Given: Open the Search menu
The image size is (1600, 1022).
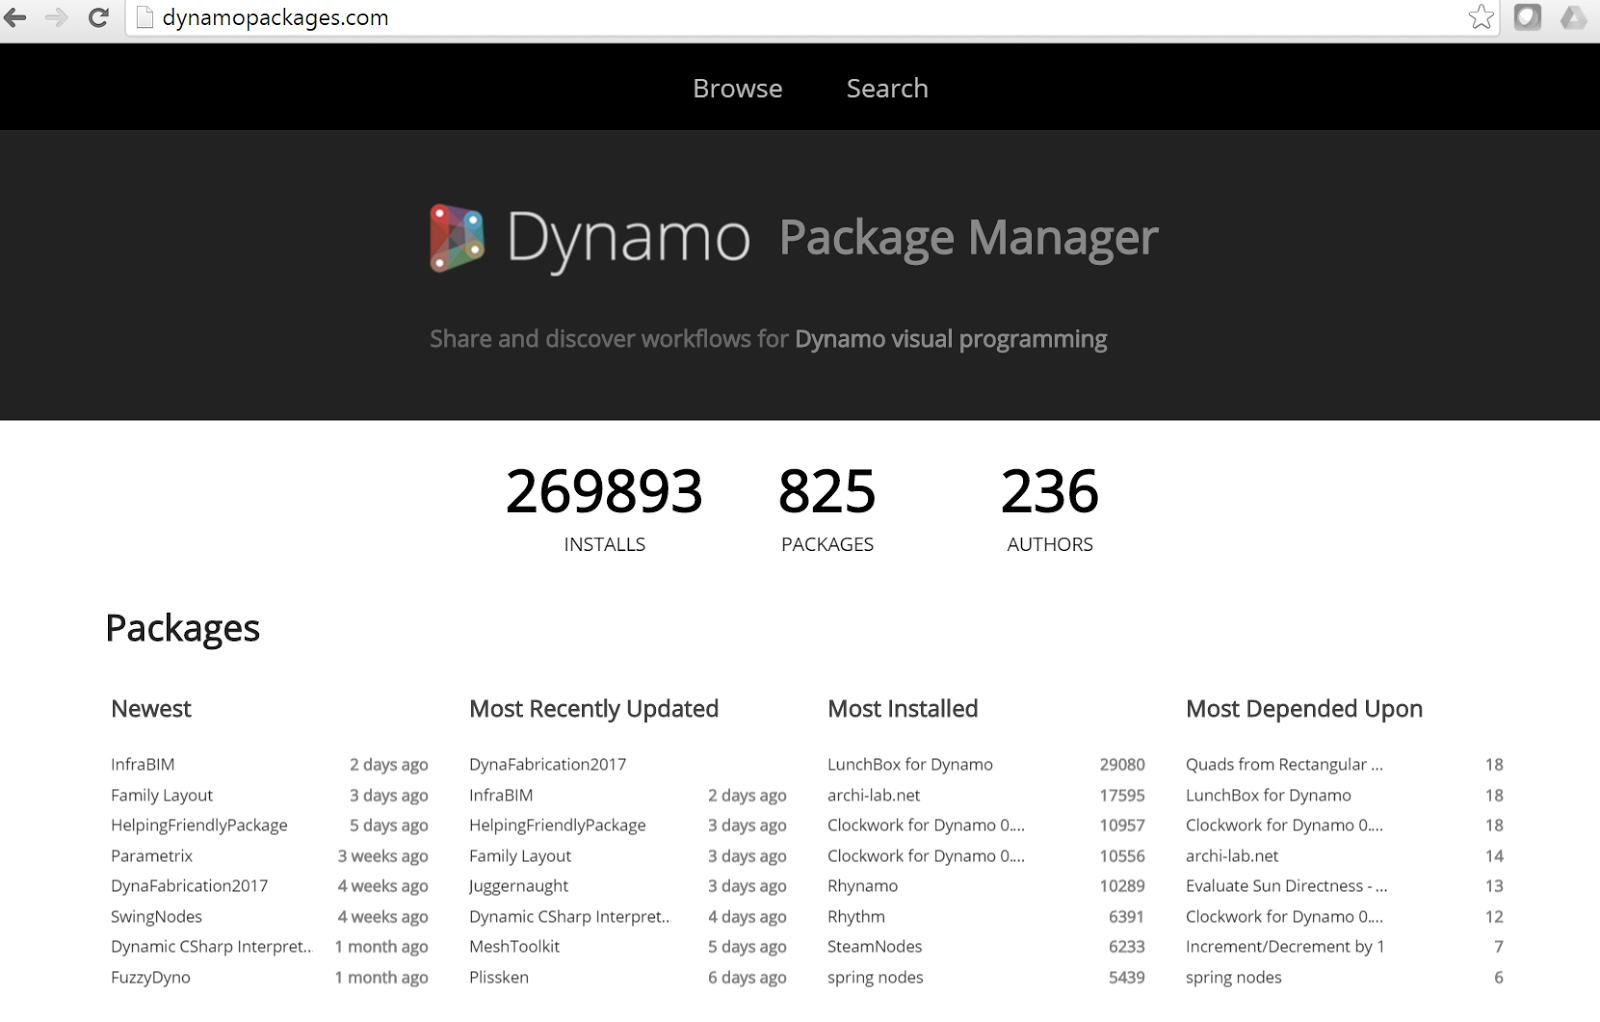Looking at the screenshot, I should (887, 88).
